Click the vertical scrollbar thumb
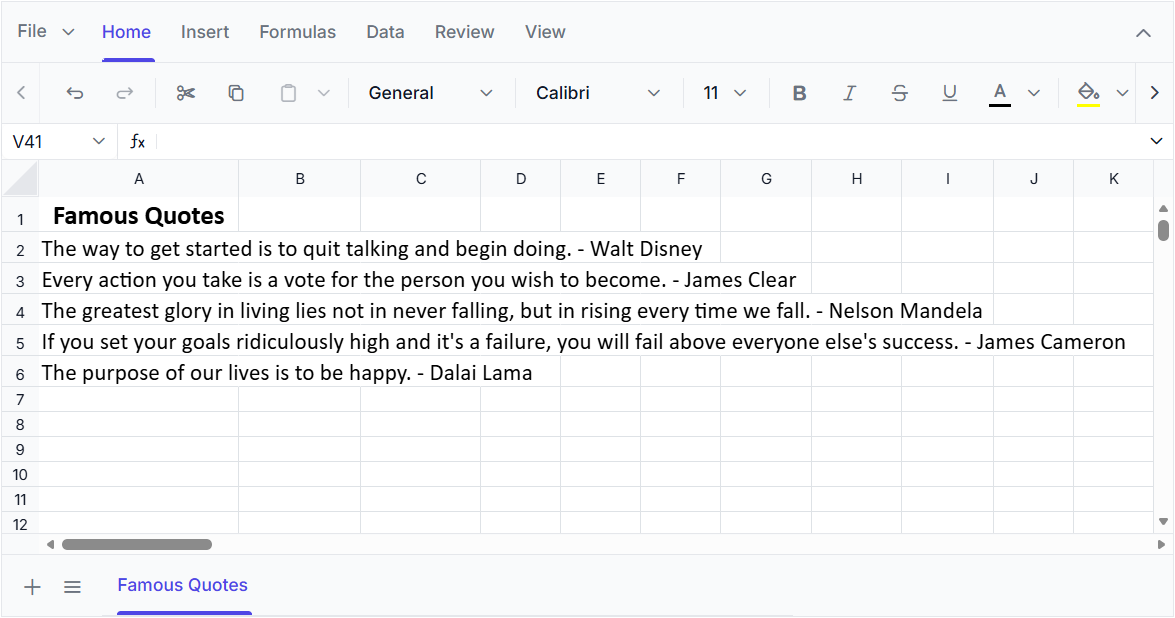Image resolution: width=1175 pixels, height=618 pixels. (1163, 229)
